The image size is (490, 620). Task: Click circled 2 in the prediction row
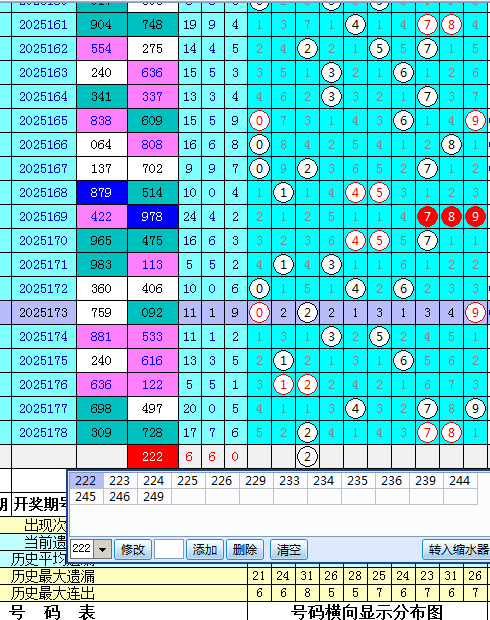307,457
